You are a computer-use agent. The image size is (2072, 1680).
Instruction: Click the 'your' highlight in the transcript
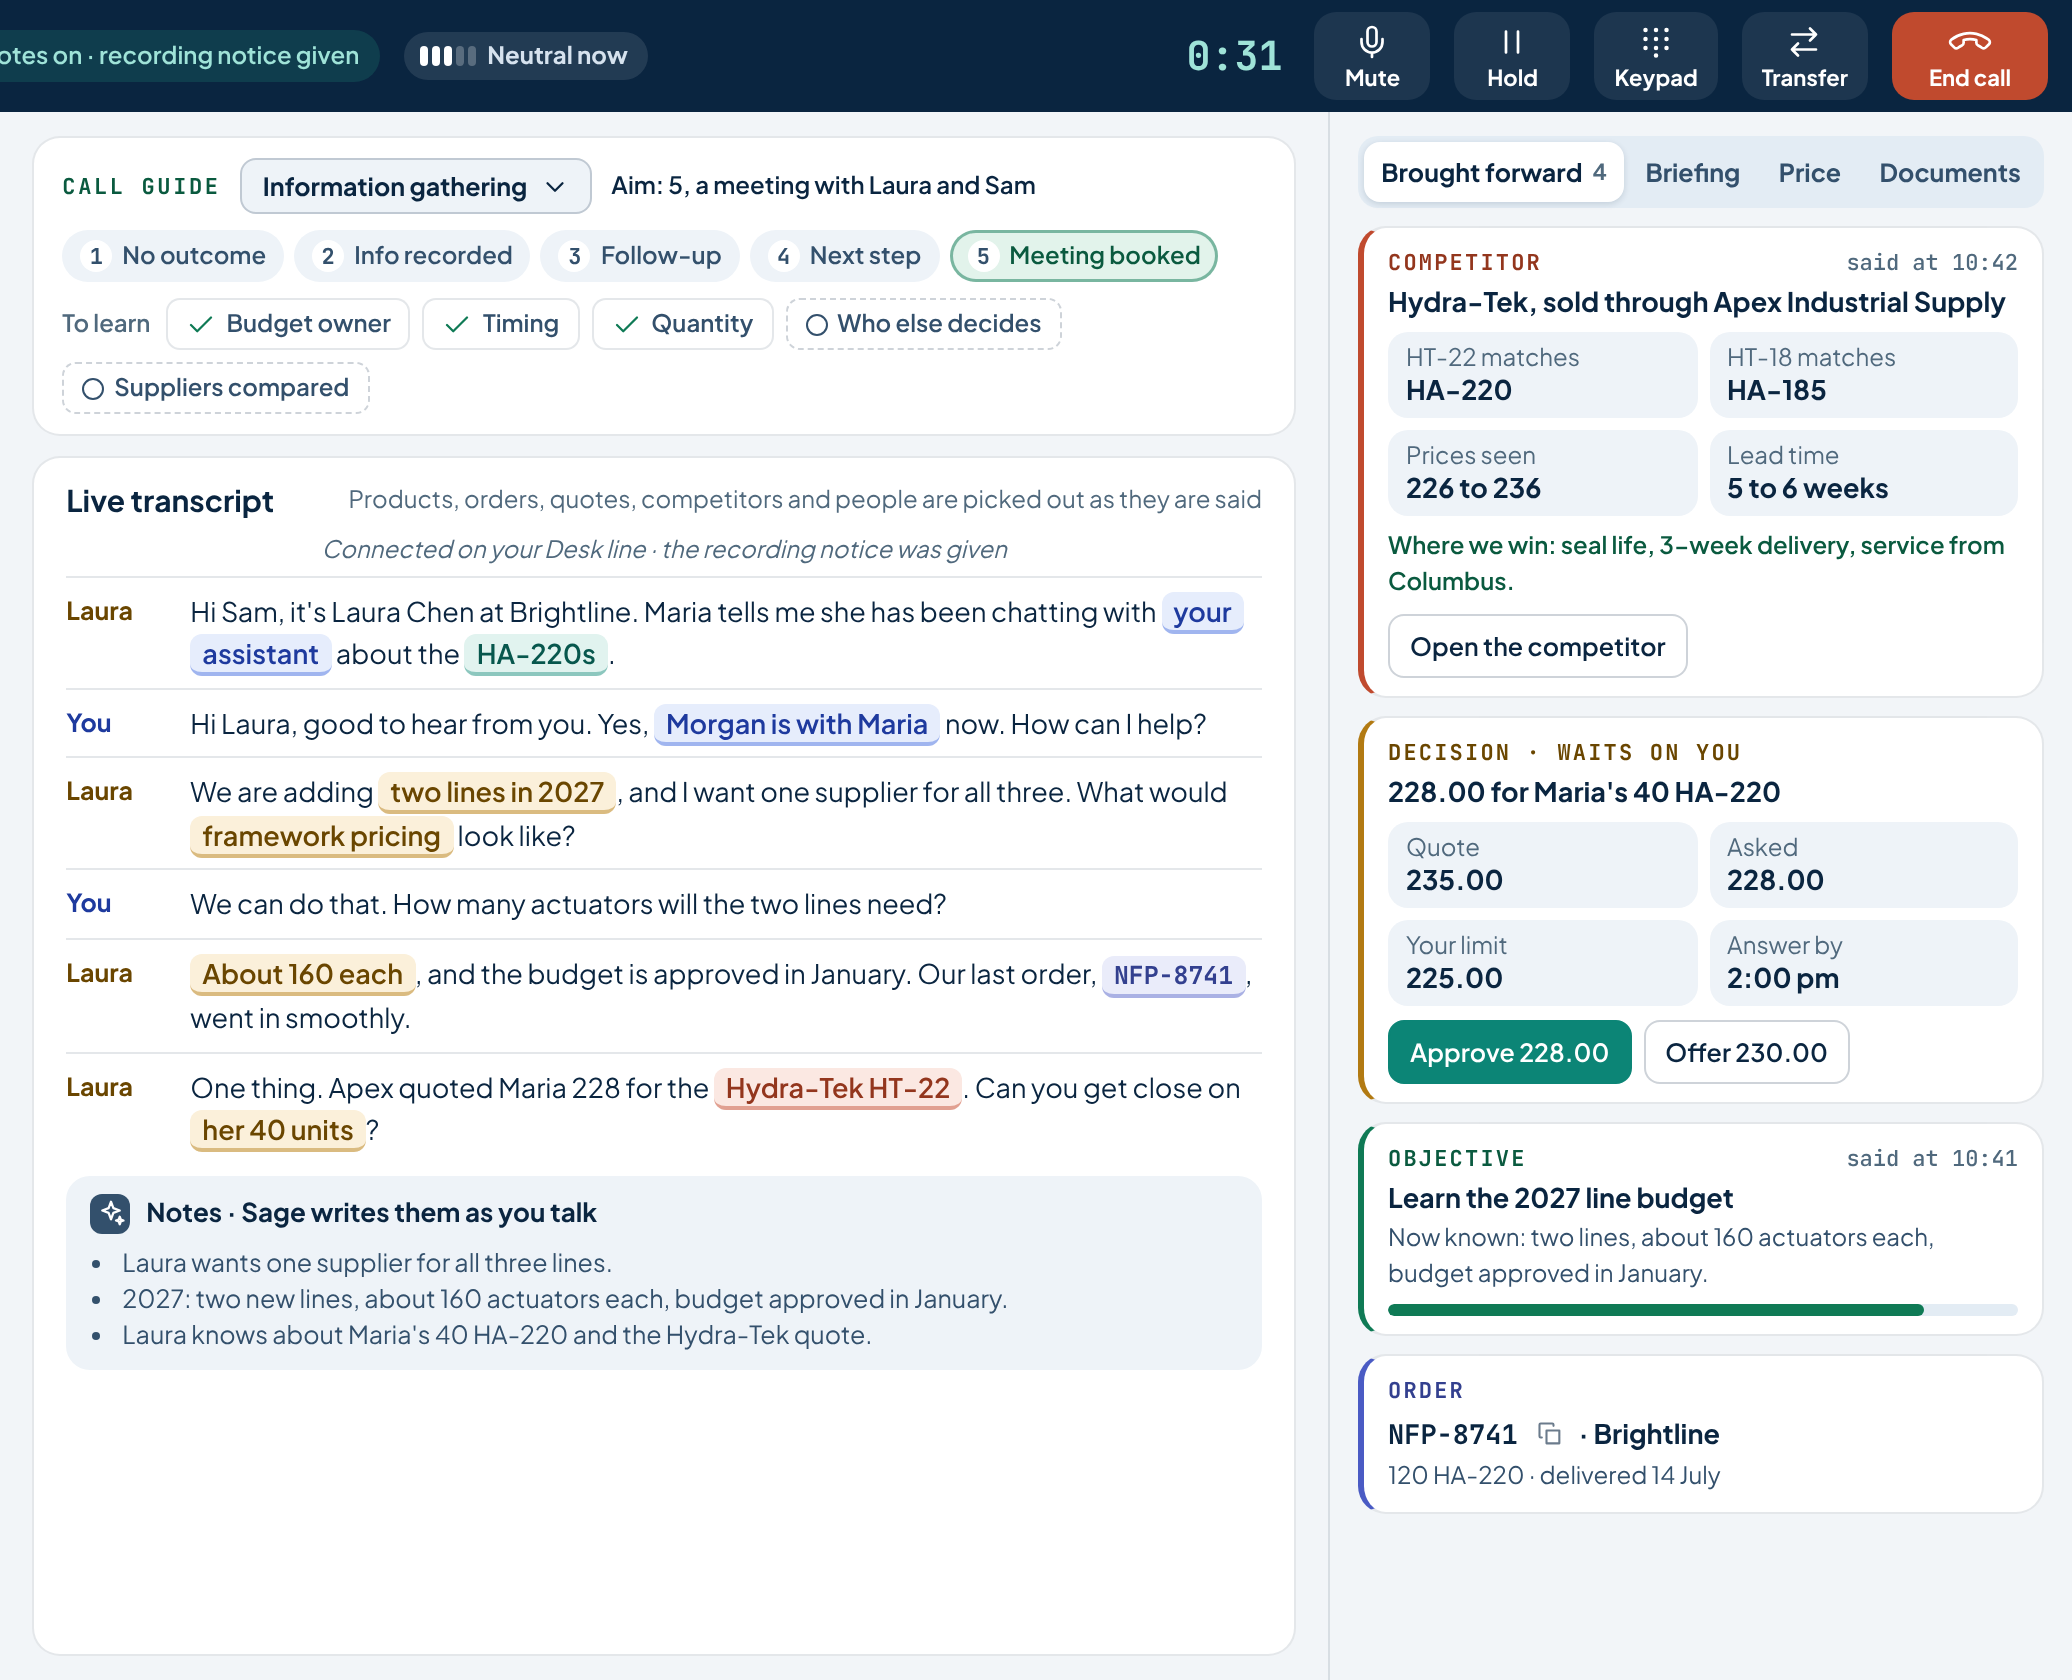pos(1202,613)
